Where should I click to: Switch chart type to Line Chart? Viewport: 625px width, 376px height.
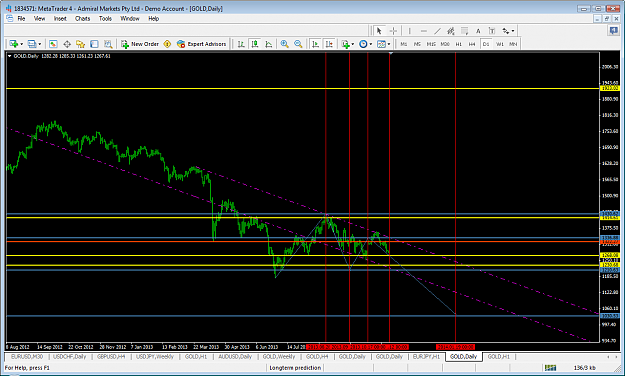click(x=268, y=44)
